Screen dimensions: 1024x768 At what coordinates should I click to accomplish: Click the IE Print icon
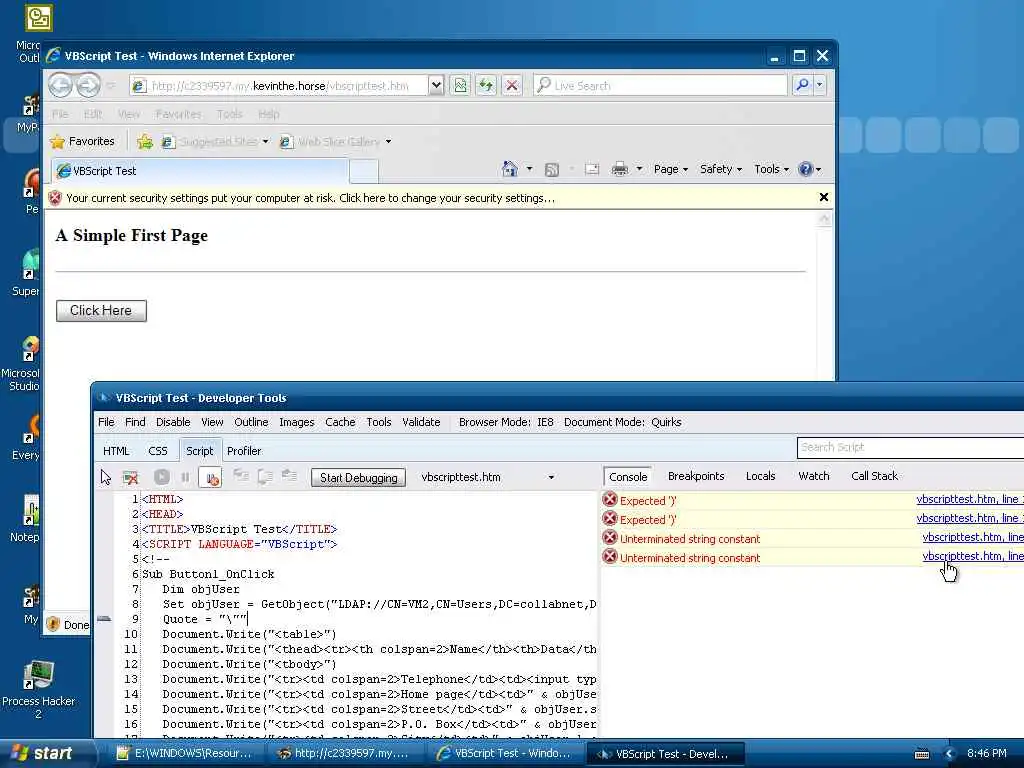(620, 169)
